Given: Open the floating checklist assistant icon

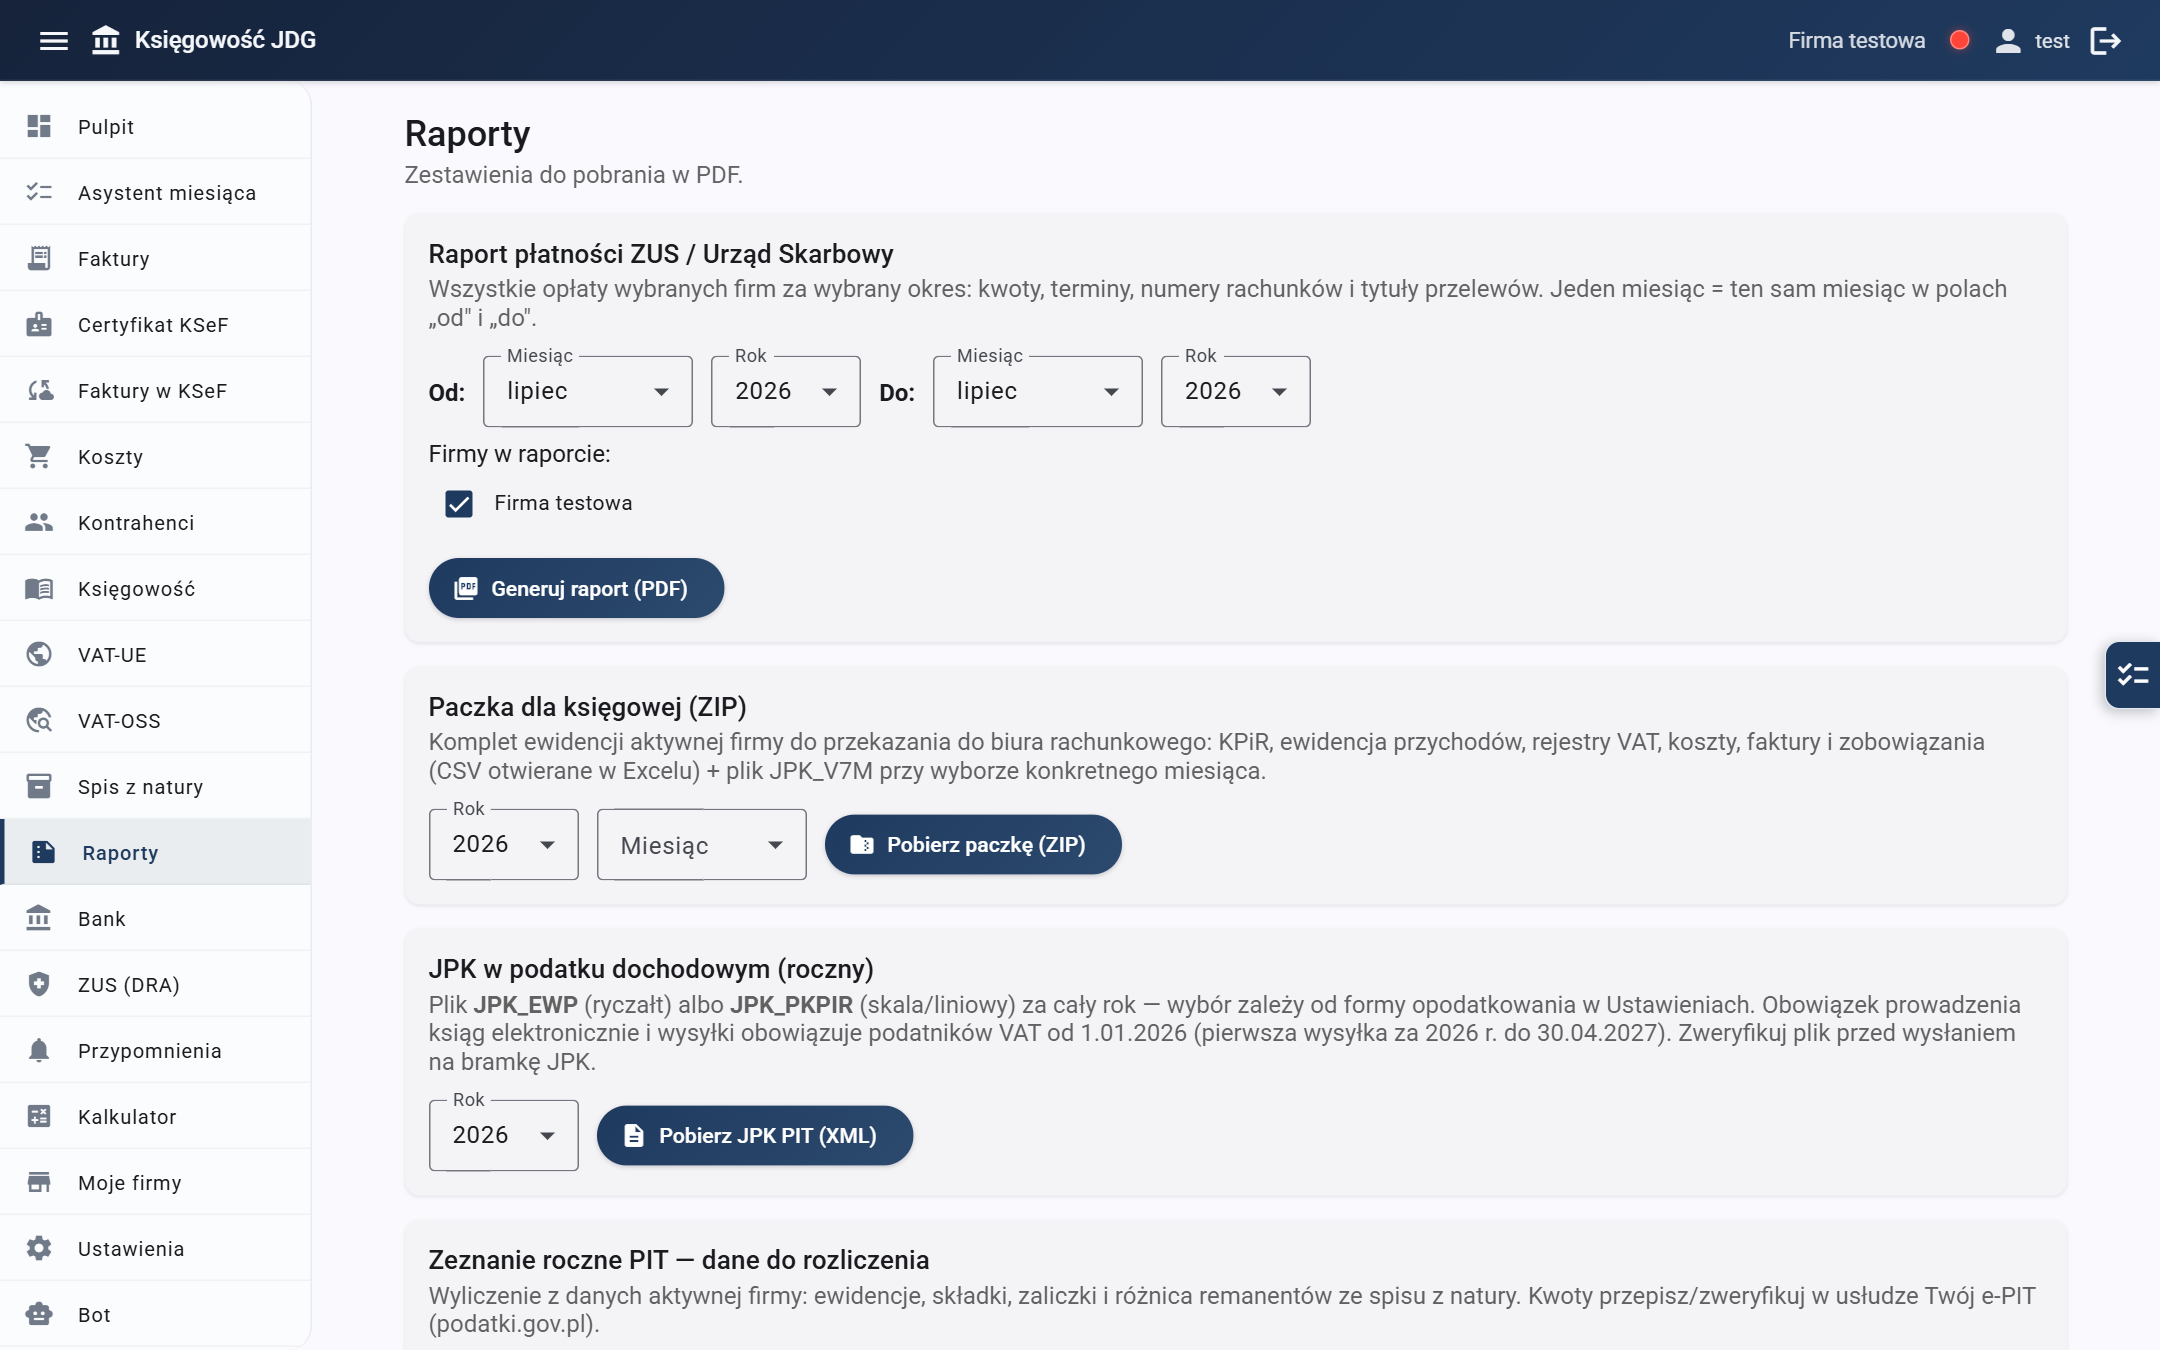Looking at the screenshot, I should (x=2133, y=675).
